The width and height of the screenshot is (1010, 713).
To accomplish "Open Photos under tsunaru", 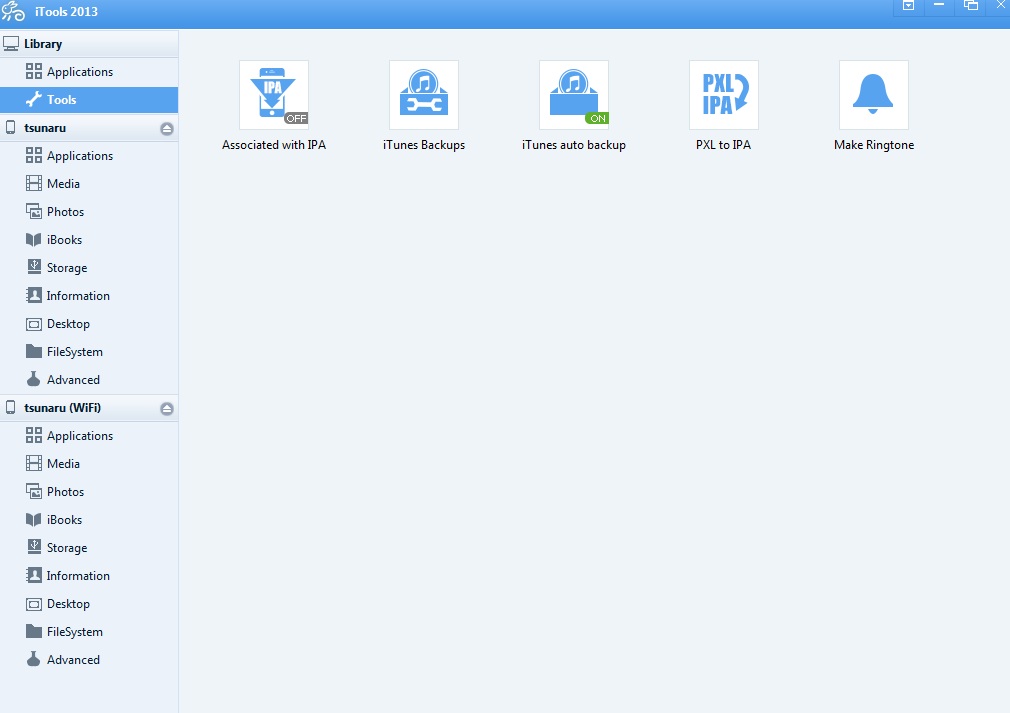I will (x=89, y=212).
